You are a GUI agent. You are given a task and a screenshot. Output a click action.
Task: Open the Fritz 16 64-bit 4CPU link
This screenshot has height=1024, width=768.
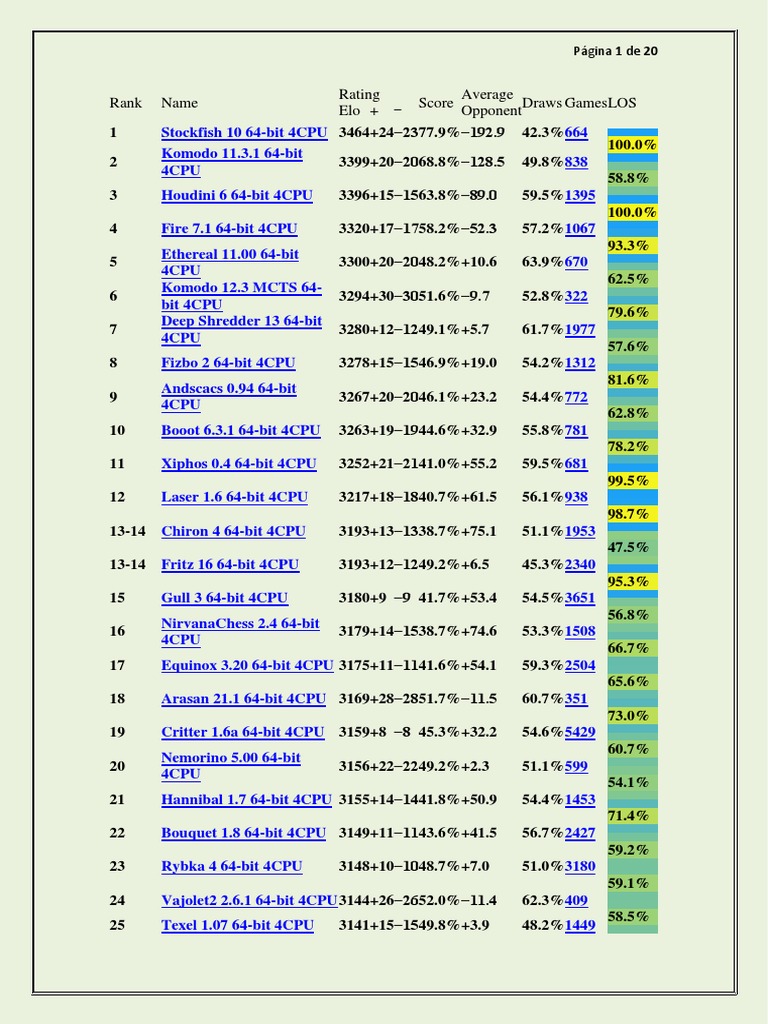[x=230, y=564]
